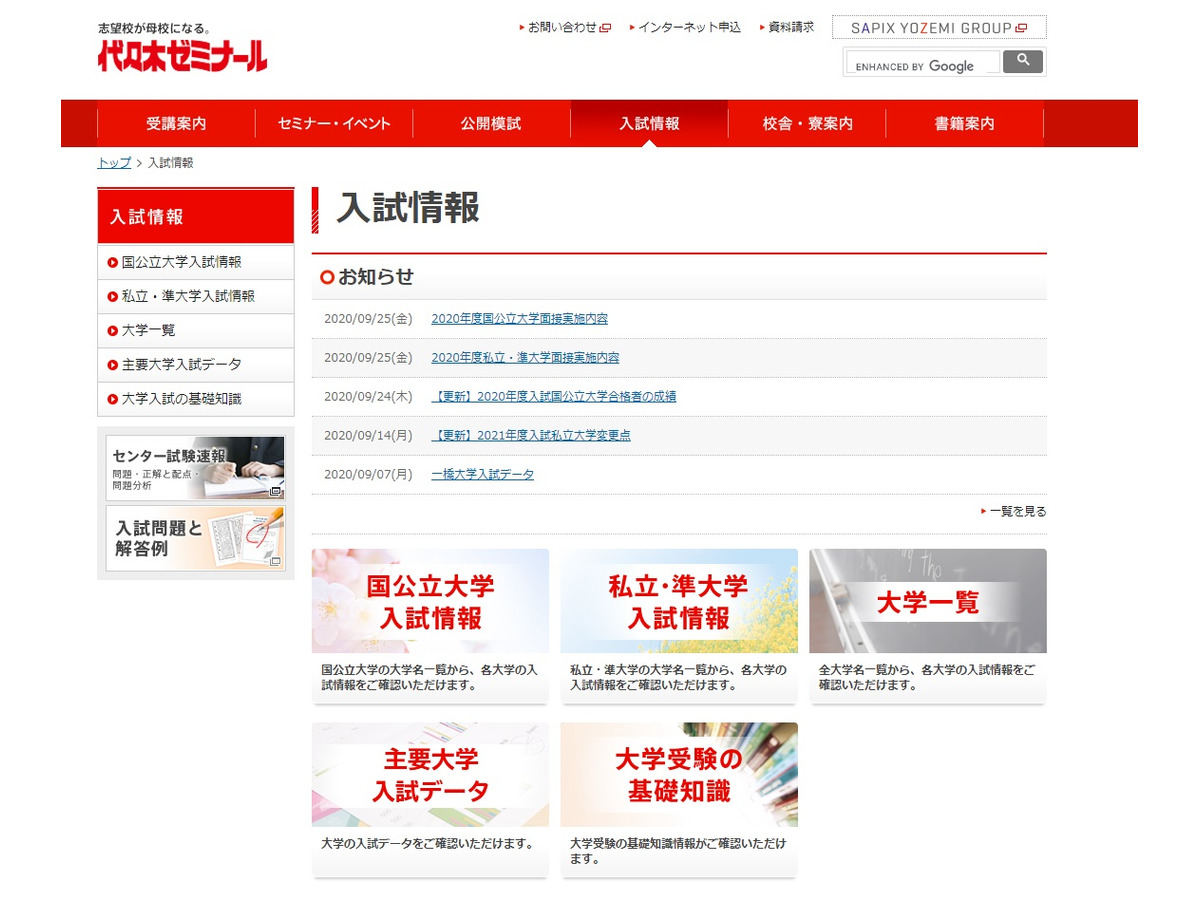Viewport: 1200px width, 900px height.
Task: Open 資料請求 header link
Action: point(787,28)
